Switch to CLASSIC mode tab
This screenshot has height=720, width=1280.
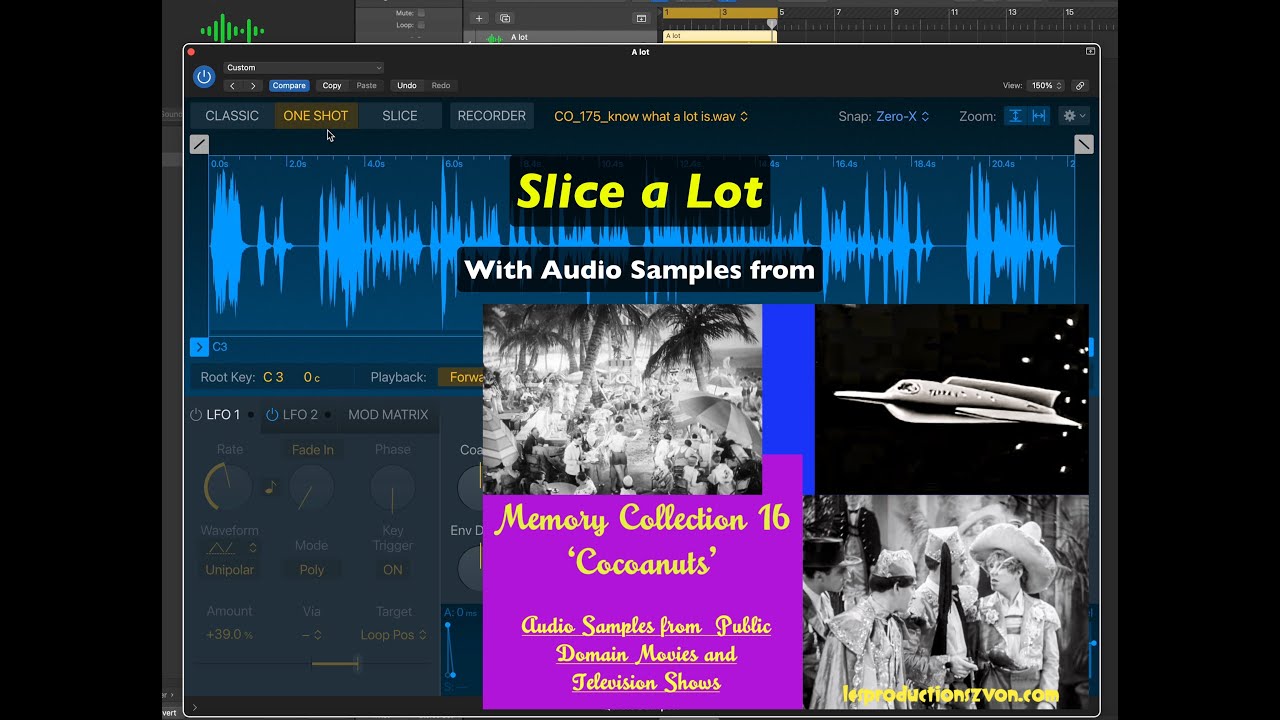click(232, 116)
